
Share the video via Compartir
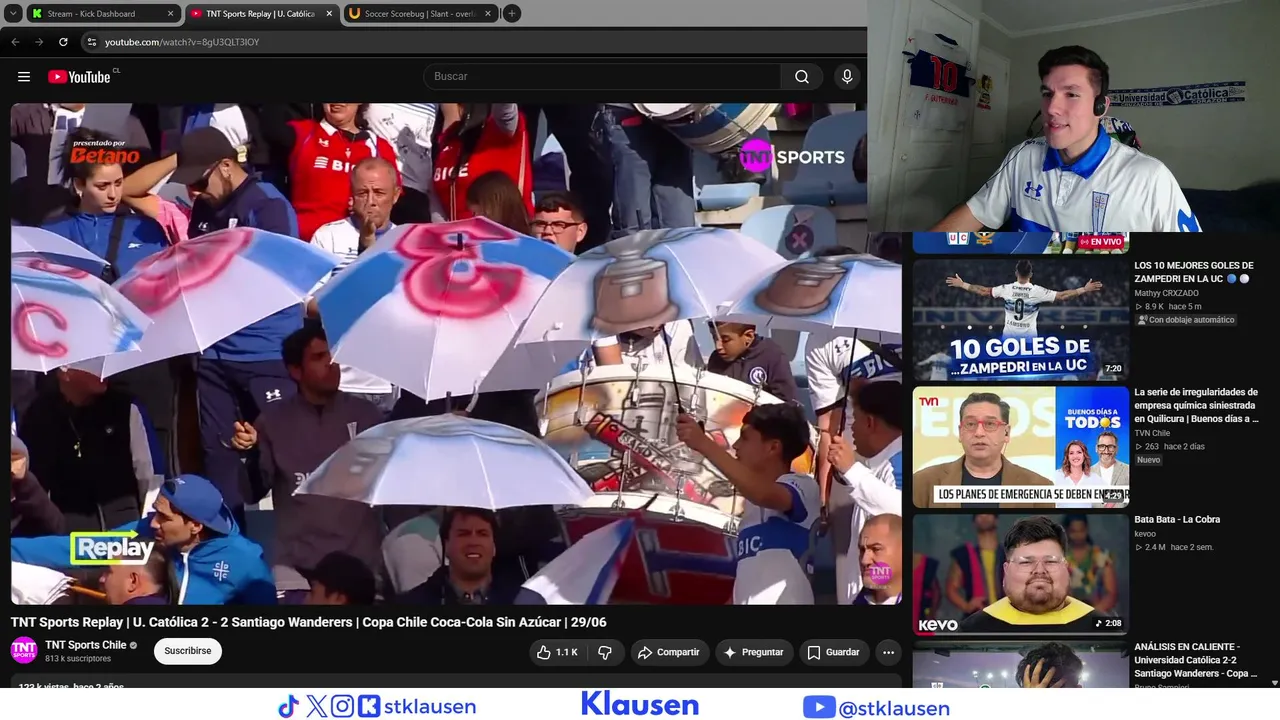coord(670,652)
